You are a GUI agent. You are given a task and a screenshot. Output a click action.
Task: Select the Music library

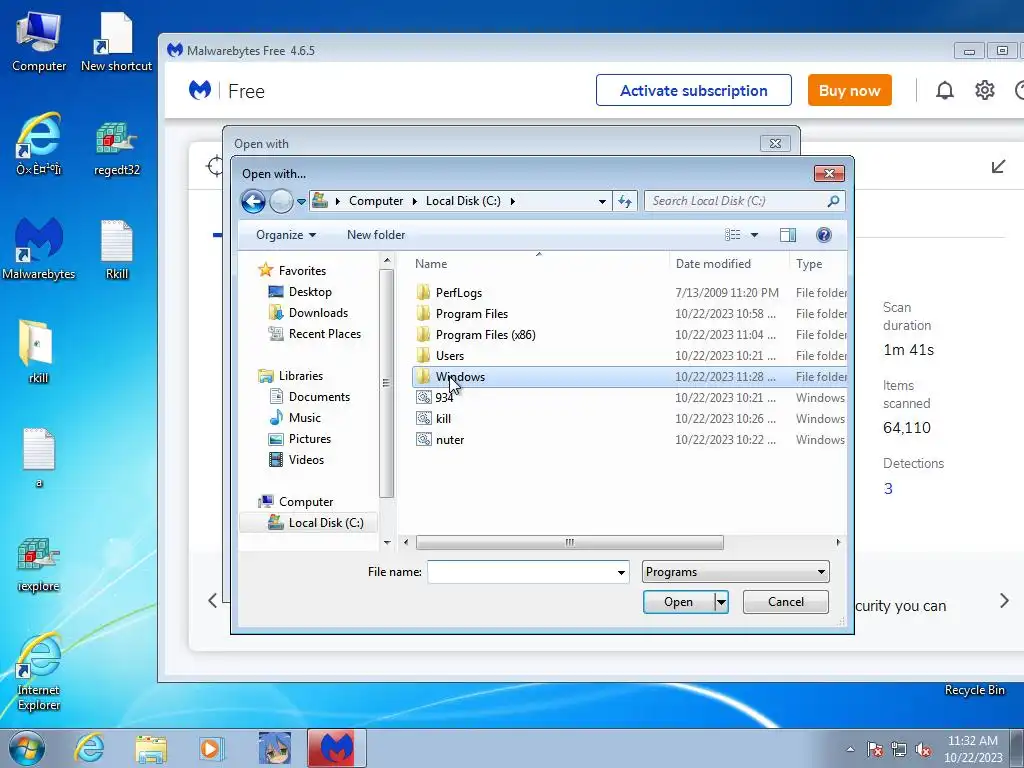[x=304, y=417]
